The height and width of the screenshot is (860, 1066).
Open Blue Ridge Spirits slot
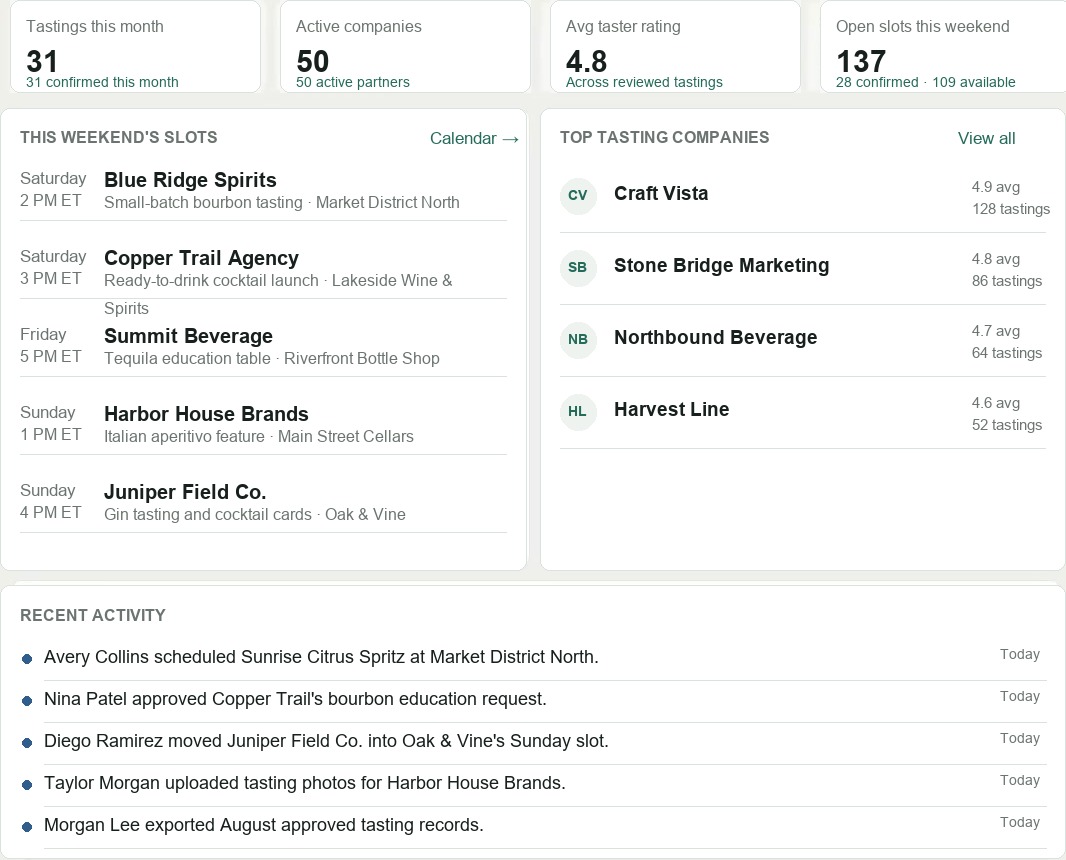(x=190, y=180)
